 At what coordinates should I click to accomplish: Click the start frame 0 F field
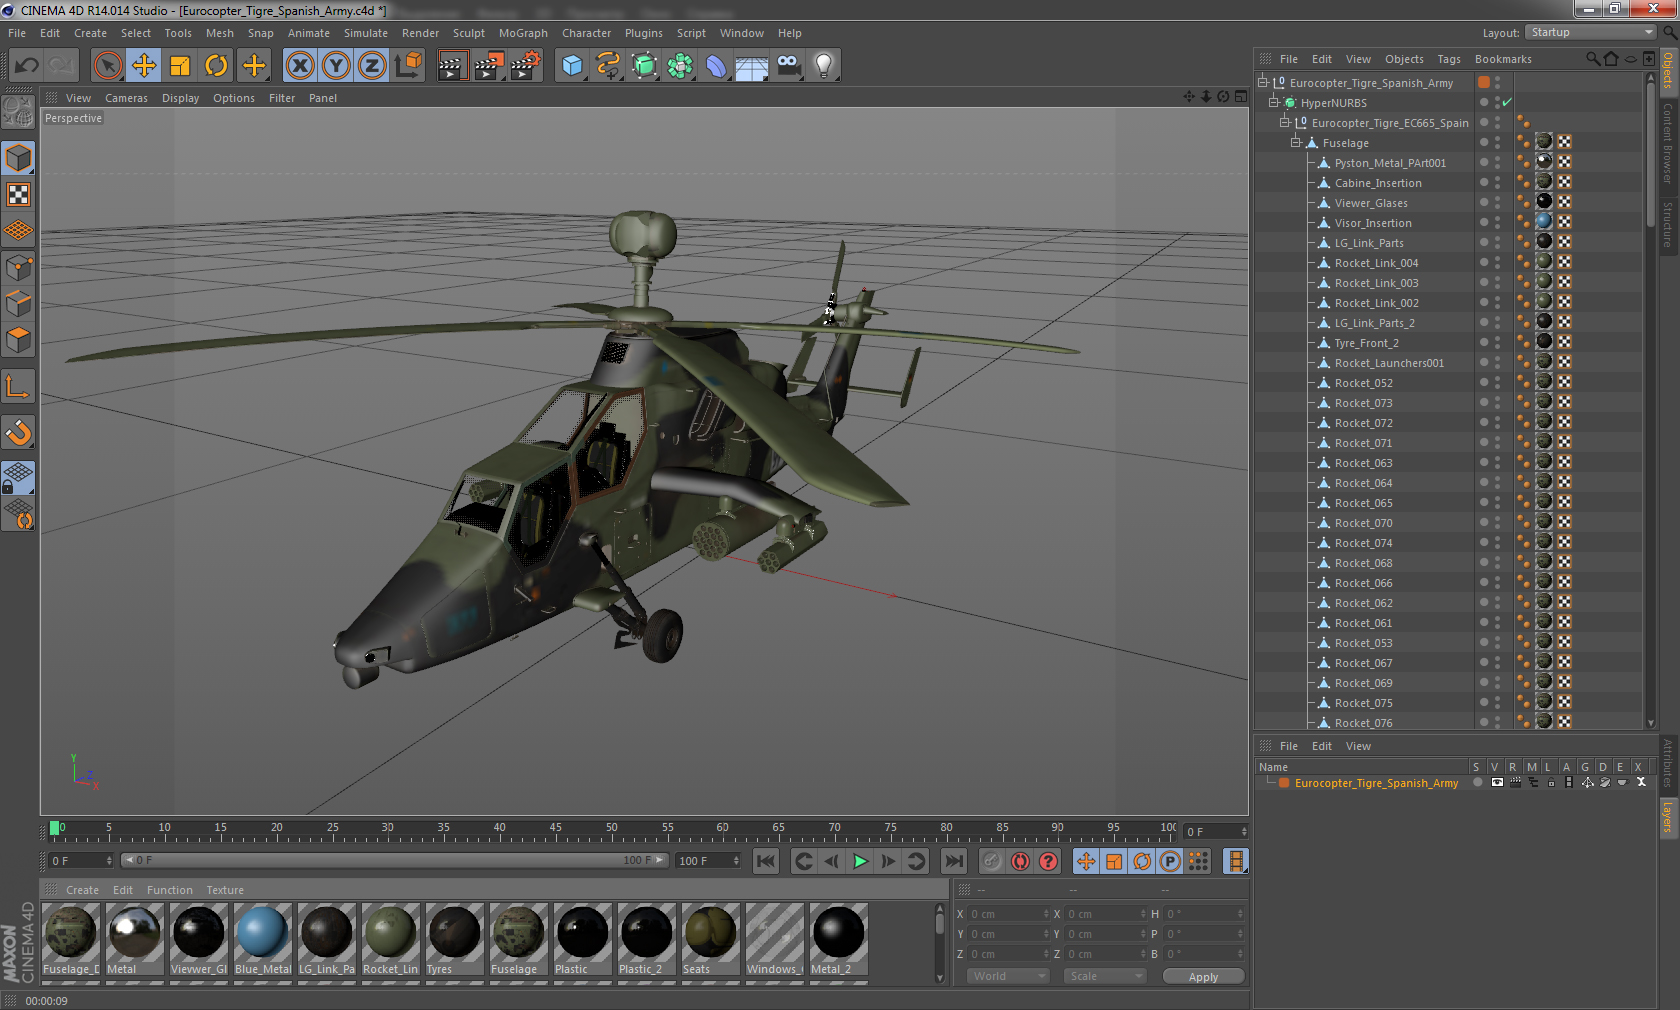click(82, 860)
